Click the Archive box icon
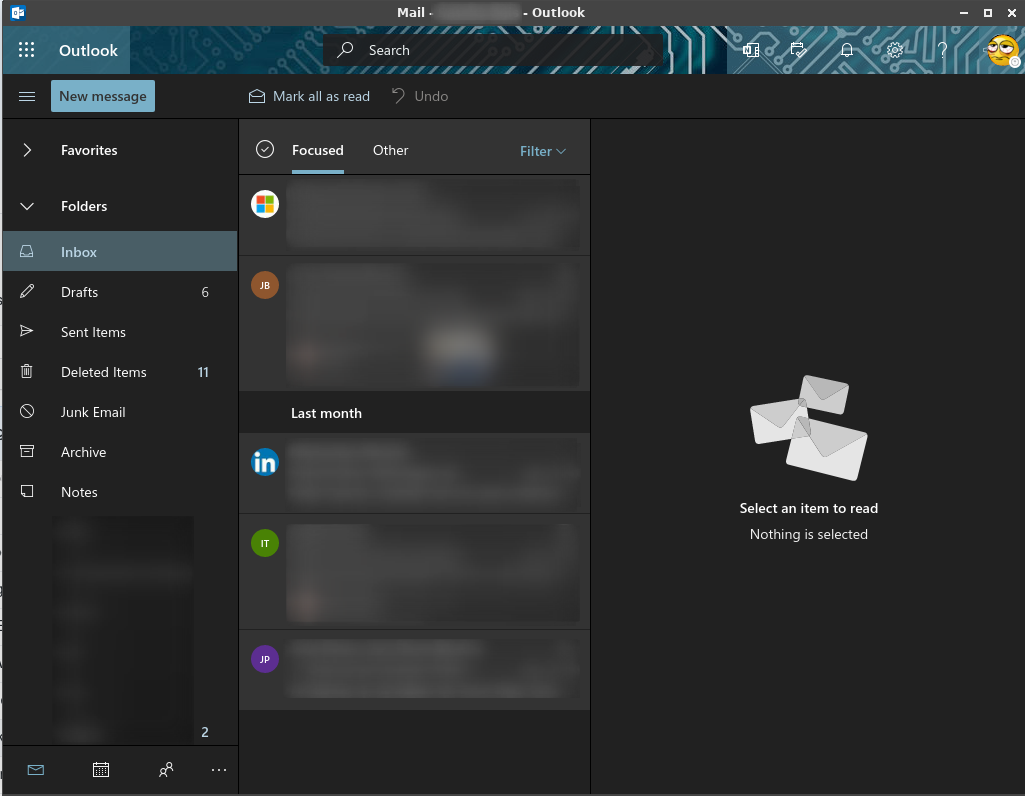This screenshot has width=1025, height=796. click(27, 451)
